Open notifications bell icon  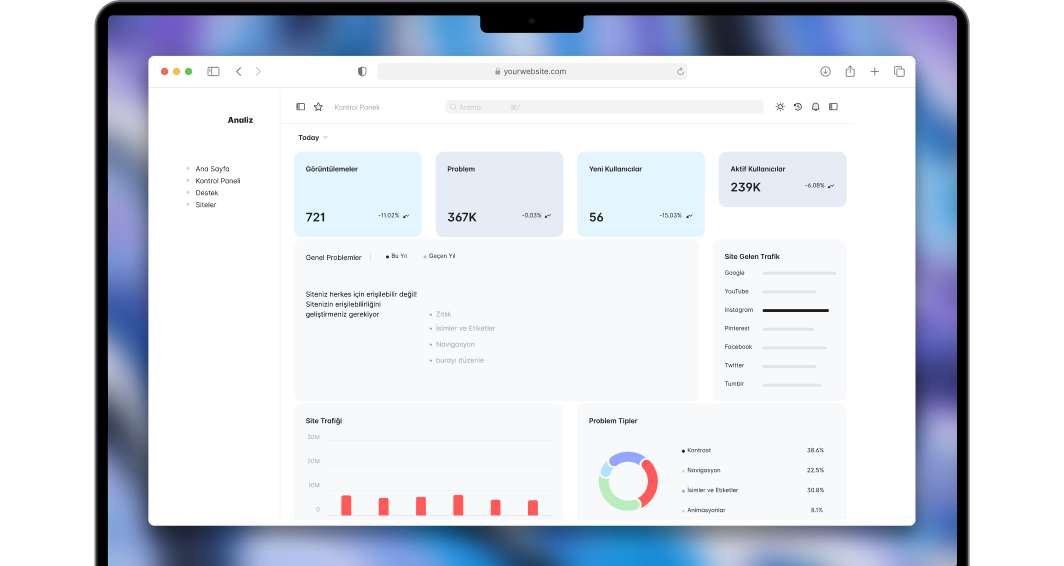815,107
